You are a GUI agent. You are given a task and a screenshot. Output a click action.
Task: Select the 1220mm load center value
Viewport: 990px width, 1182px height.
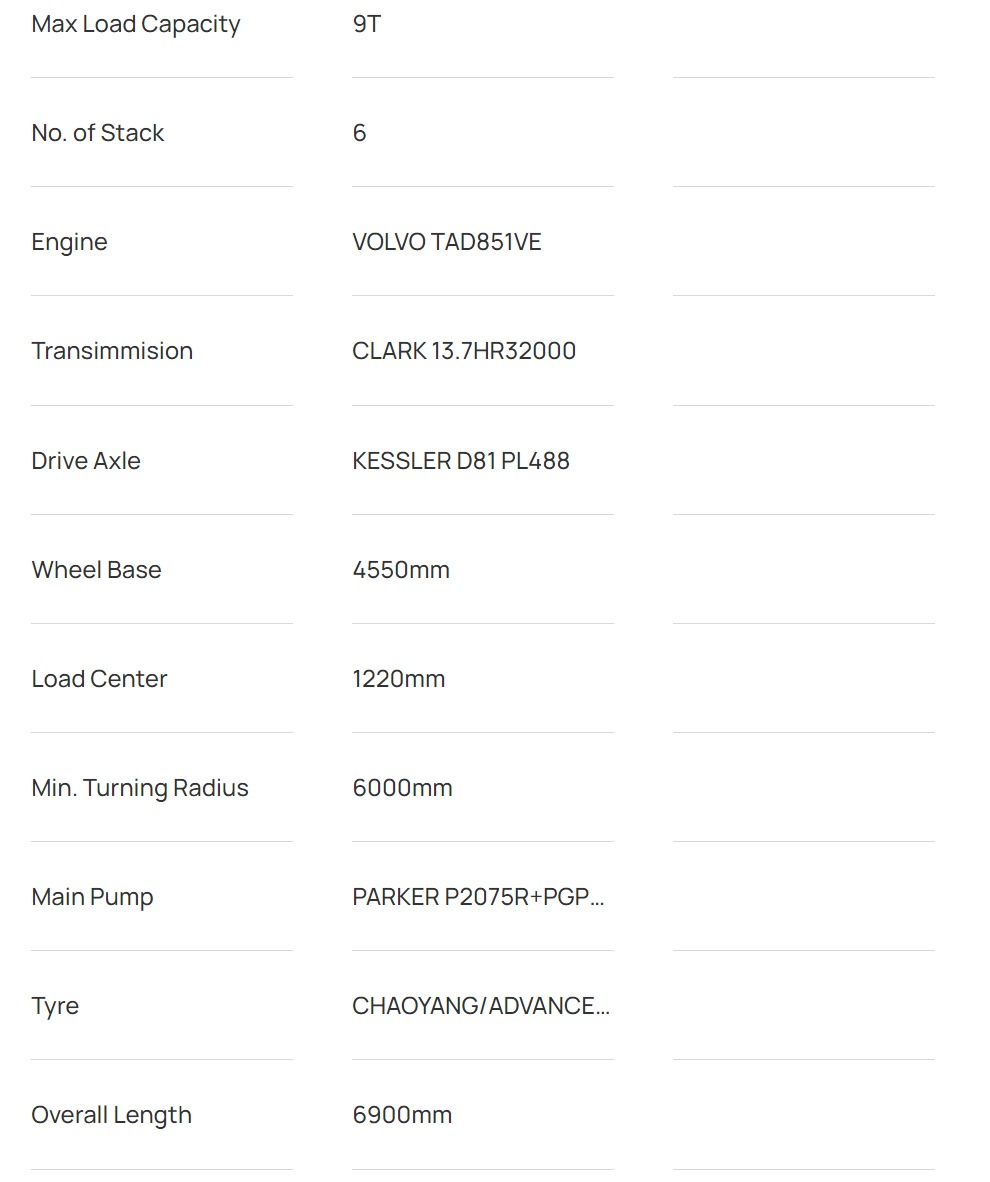[399, 679]
